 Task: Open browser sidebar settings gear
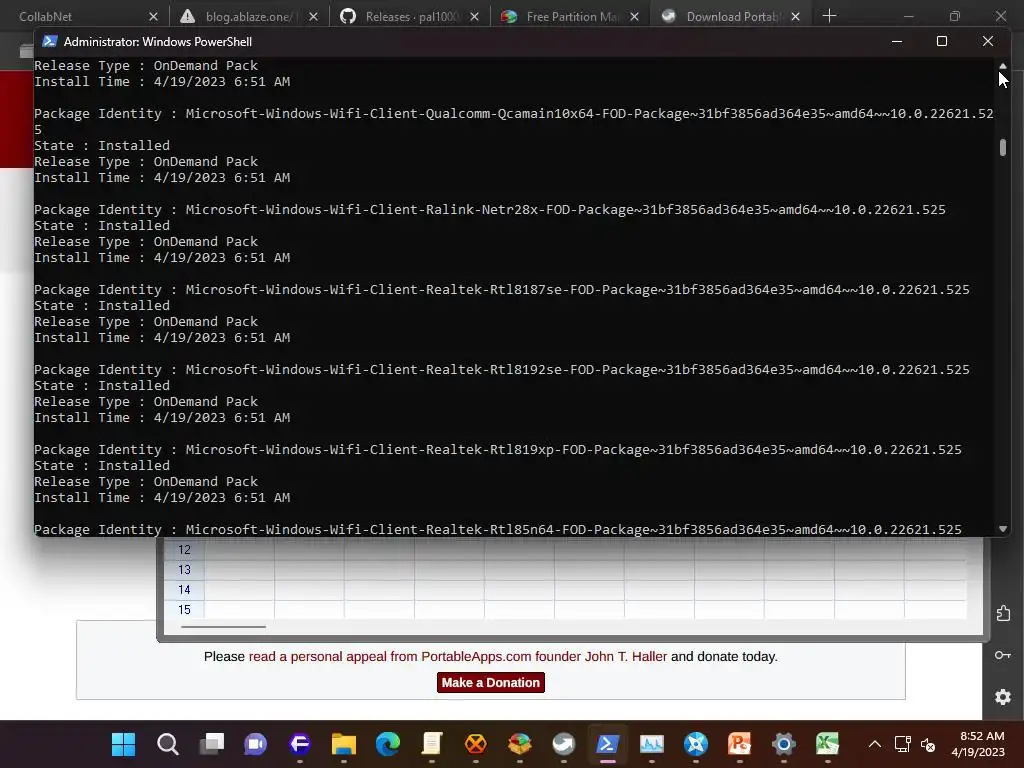coord(1003,697)
